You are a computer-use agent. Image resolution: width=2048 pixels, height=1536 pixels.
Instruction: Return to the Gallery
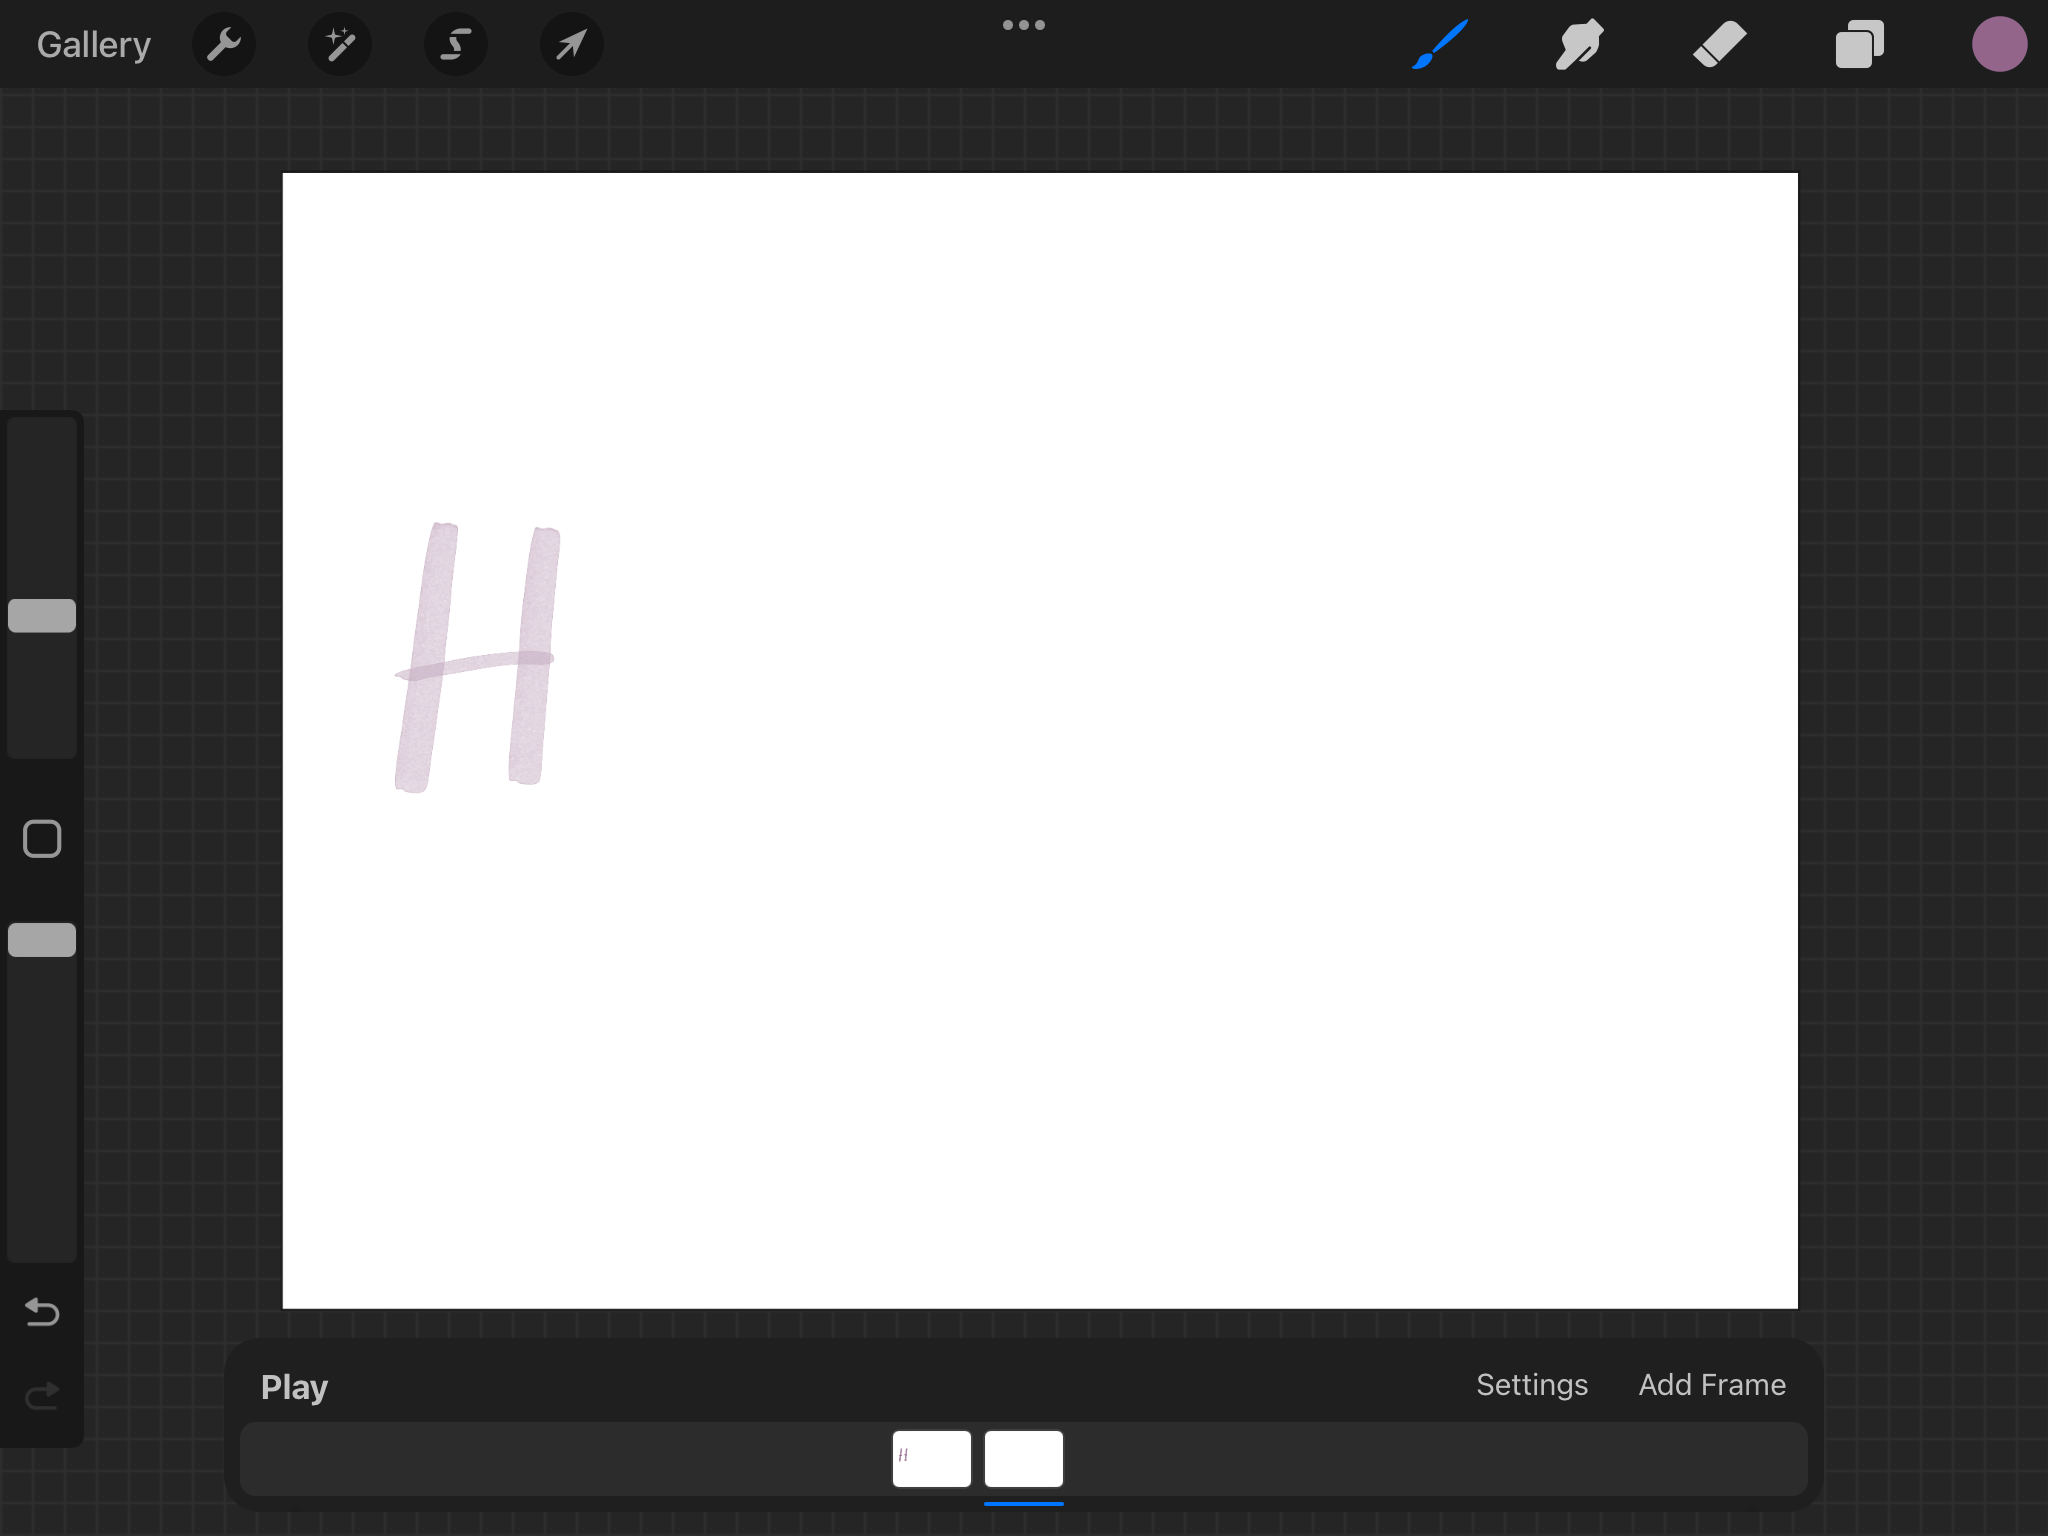93,43
